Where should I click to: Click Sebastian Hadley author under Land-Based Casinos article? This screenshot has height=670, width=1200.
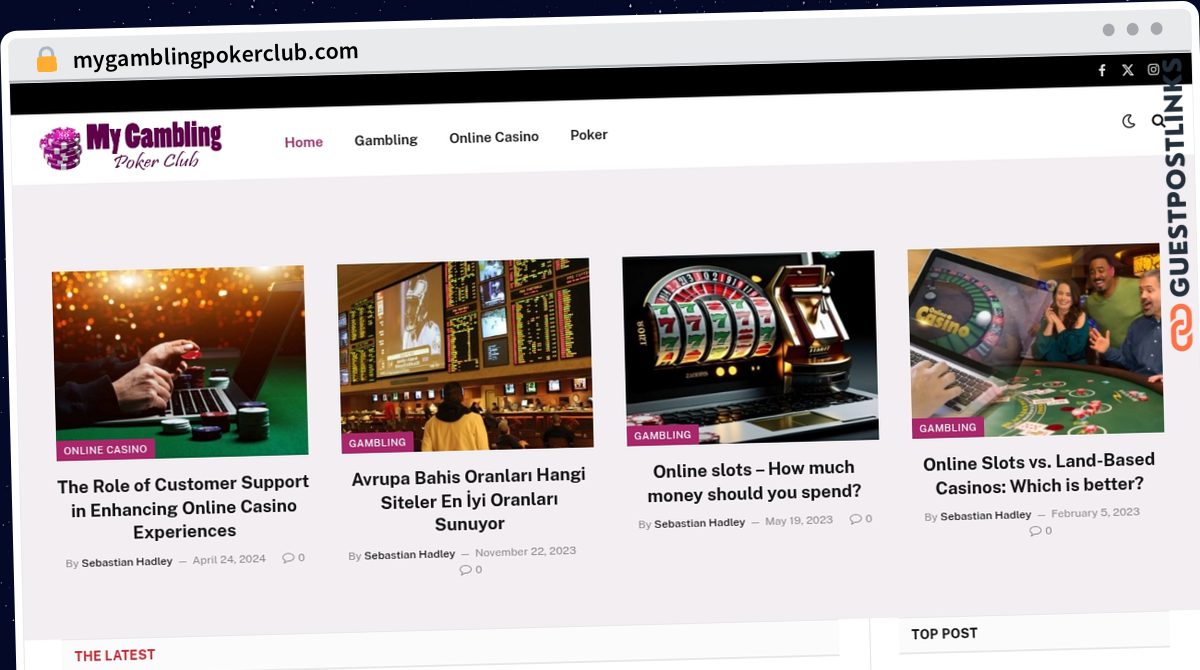(x=985, y=515)
